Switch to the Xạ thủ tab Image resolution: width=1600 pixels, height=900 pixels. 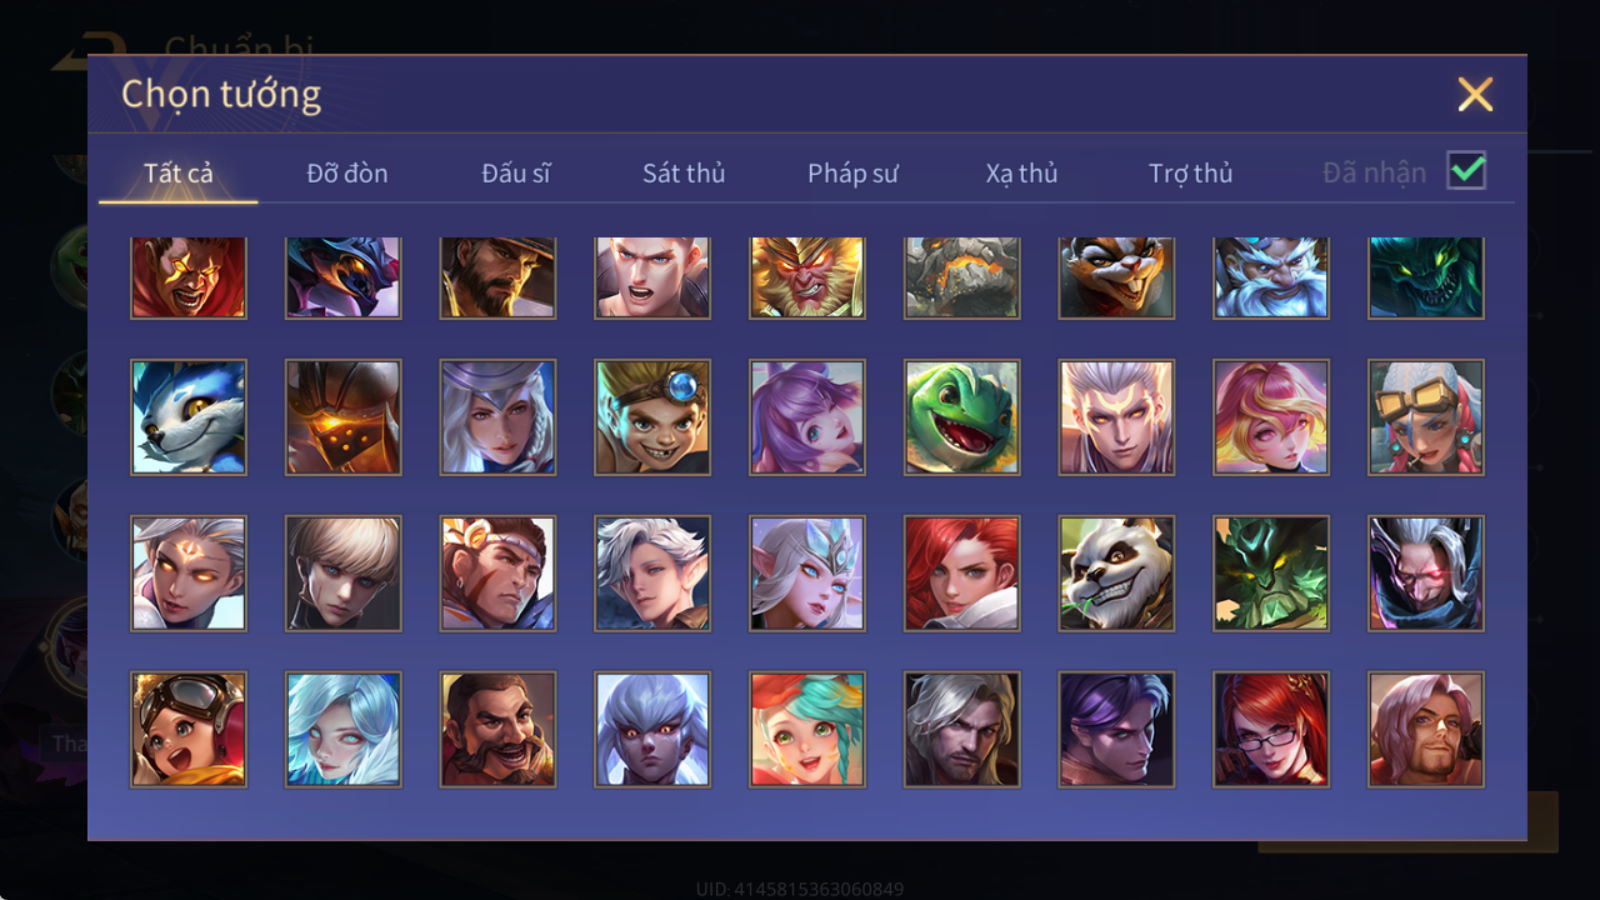pyautogui.click(x=1021, y=173)
